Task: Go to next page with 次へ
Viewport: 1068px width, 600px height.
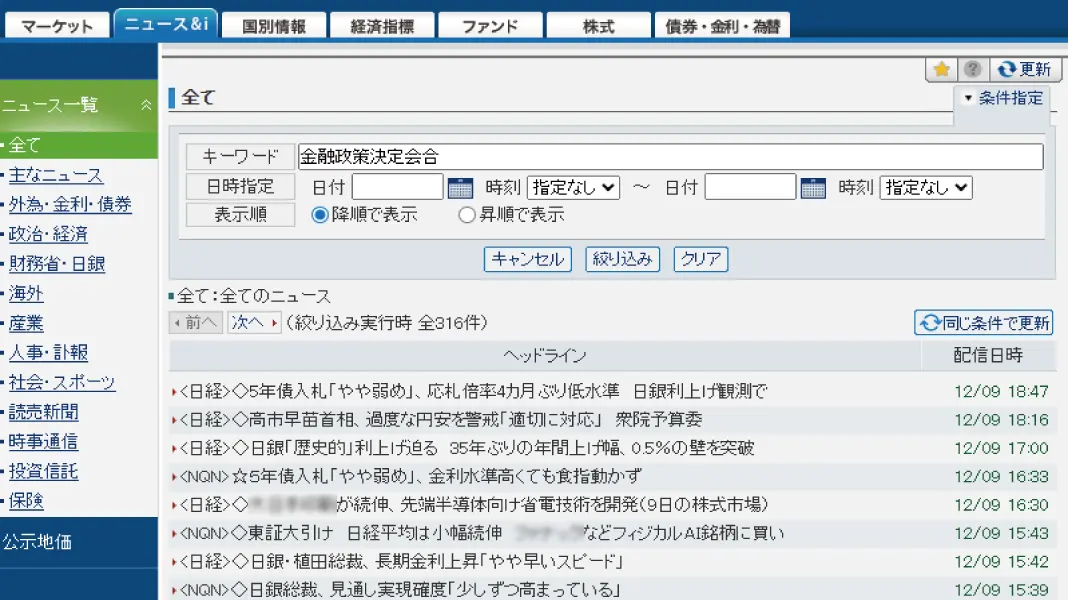Action: [x=254, y=323]
